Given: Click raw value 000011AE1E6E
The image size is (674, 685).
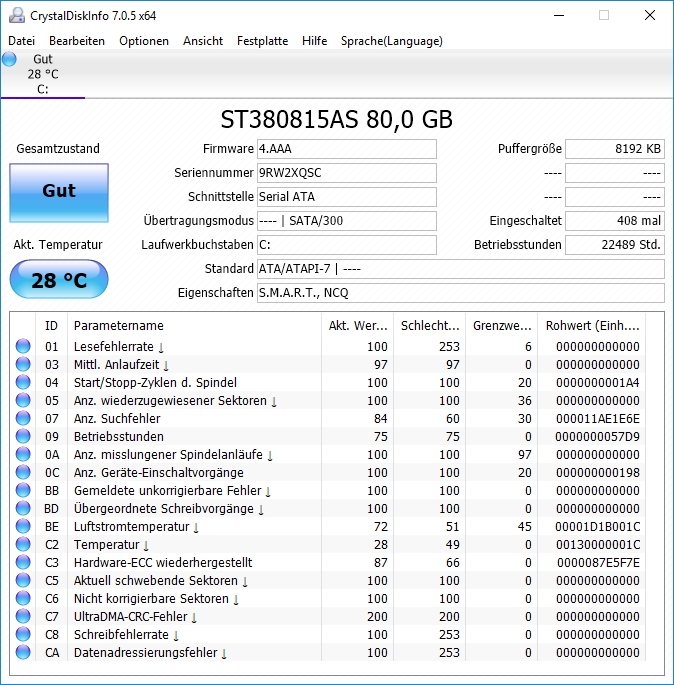Looking at the screenshot, I should [598, 419].
